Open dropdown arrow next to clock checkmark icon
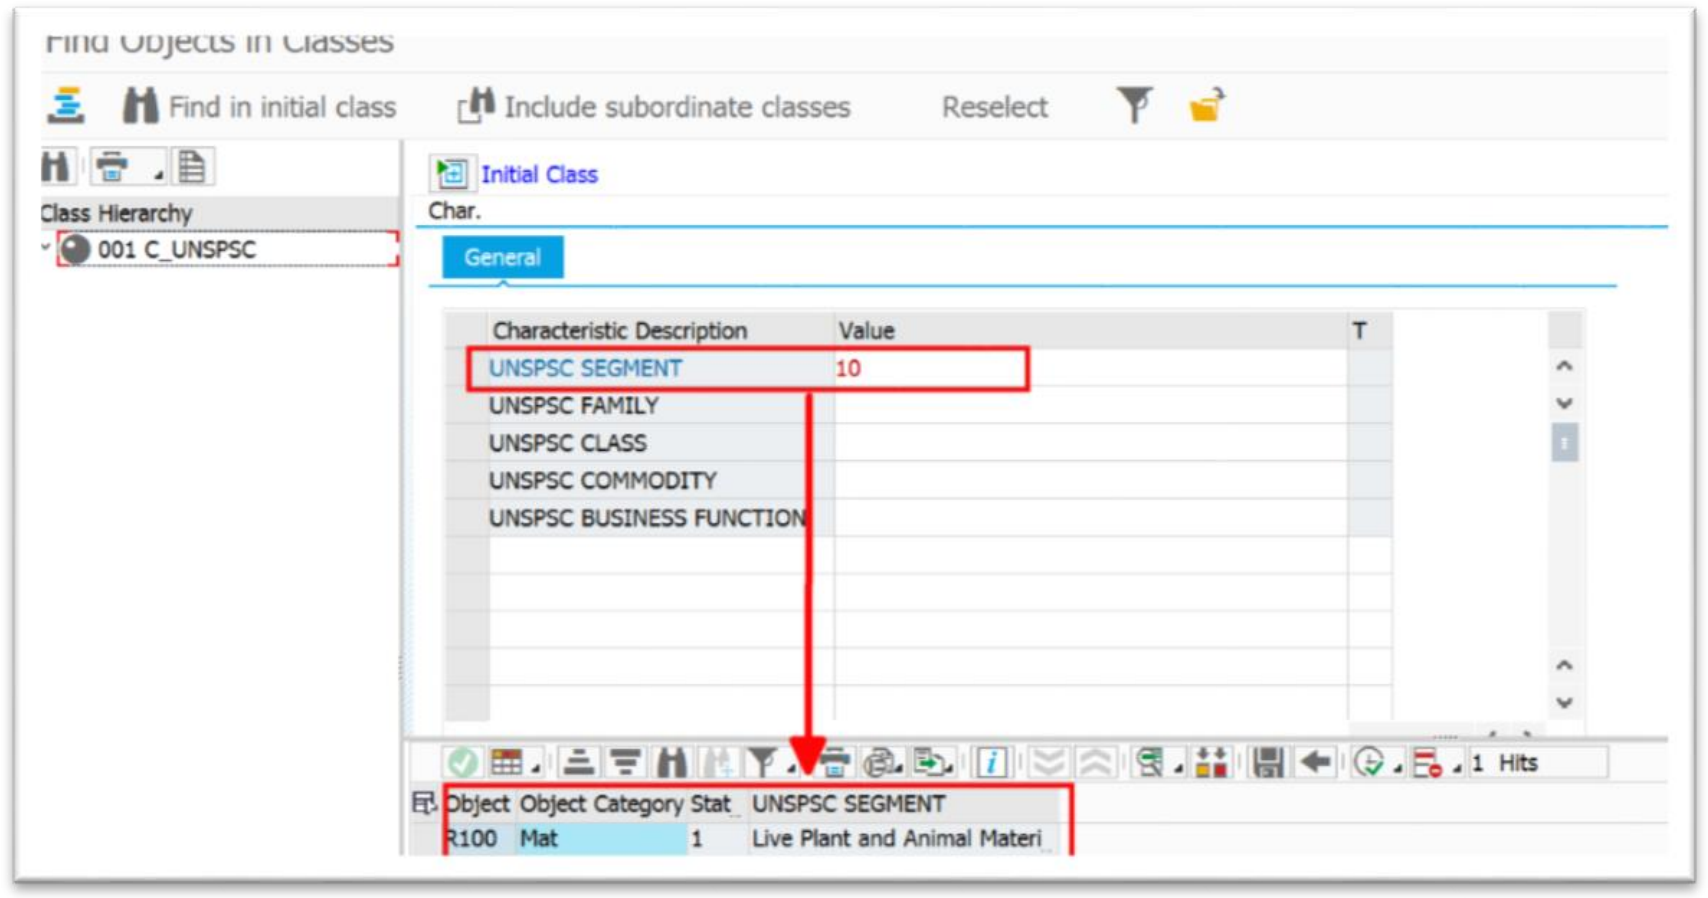Viewport: 1708px width, 898px height. pyautogui.click(x=1397, y=769)
